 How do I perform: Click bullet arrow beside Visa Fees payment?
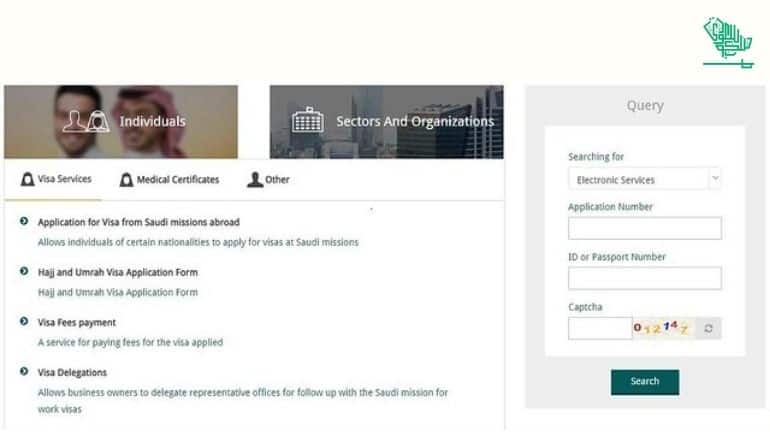pyautogui.click(x=24, y=322)
